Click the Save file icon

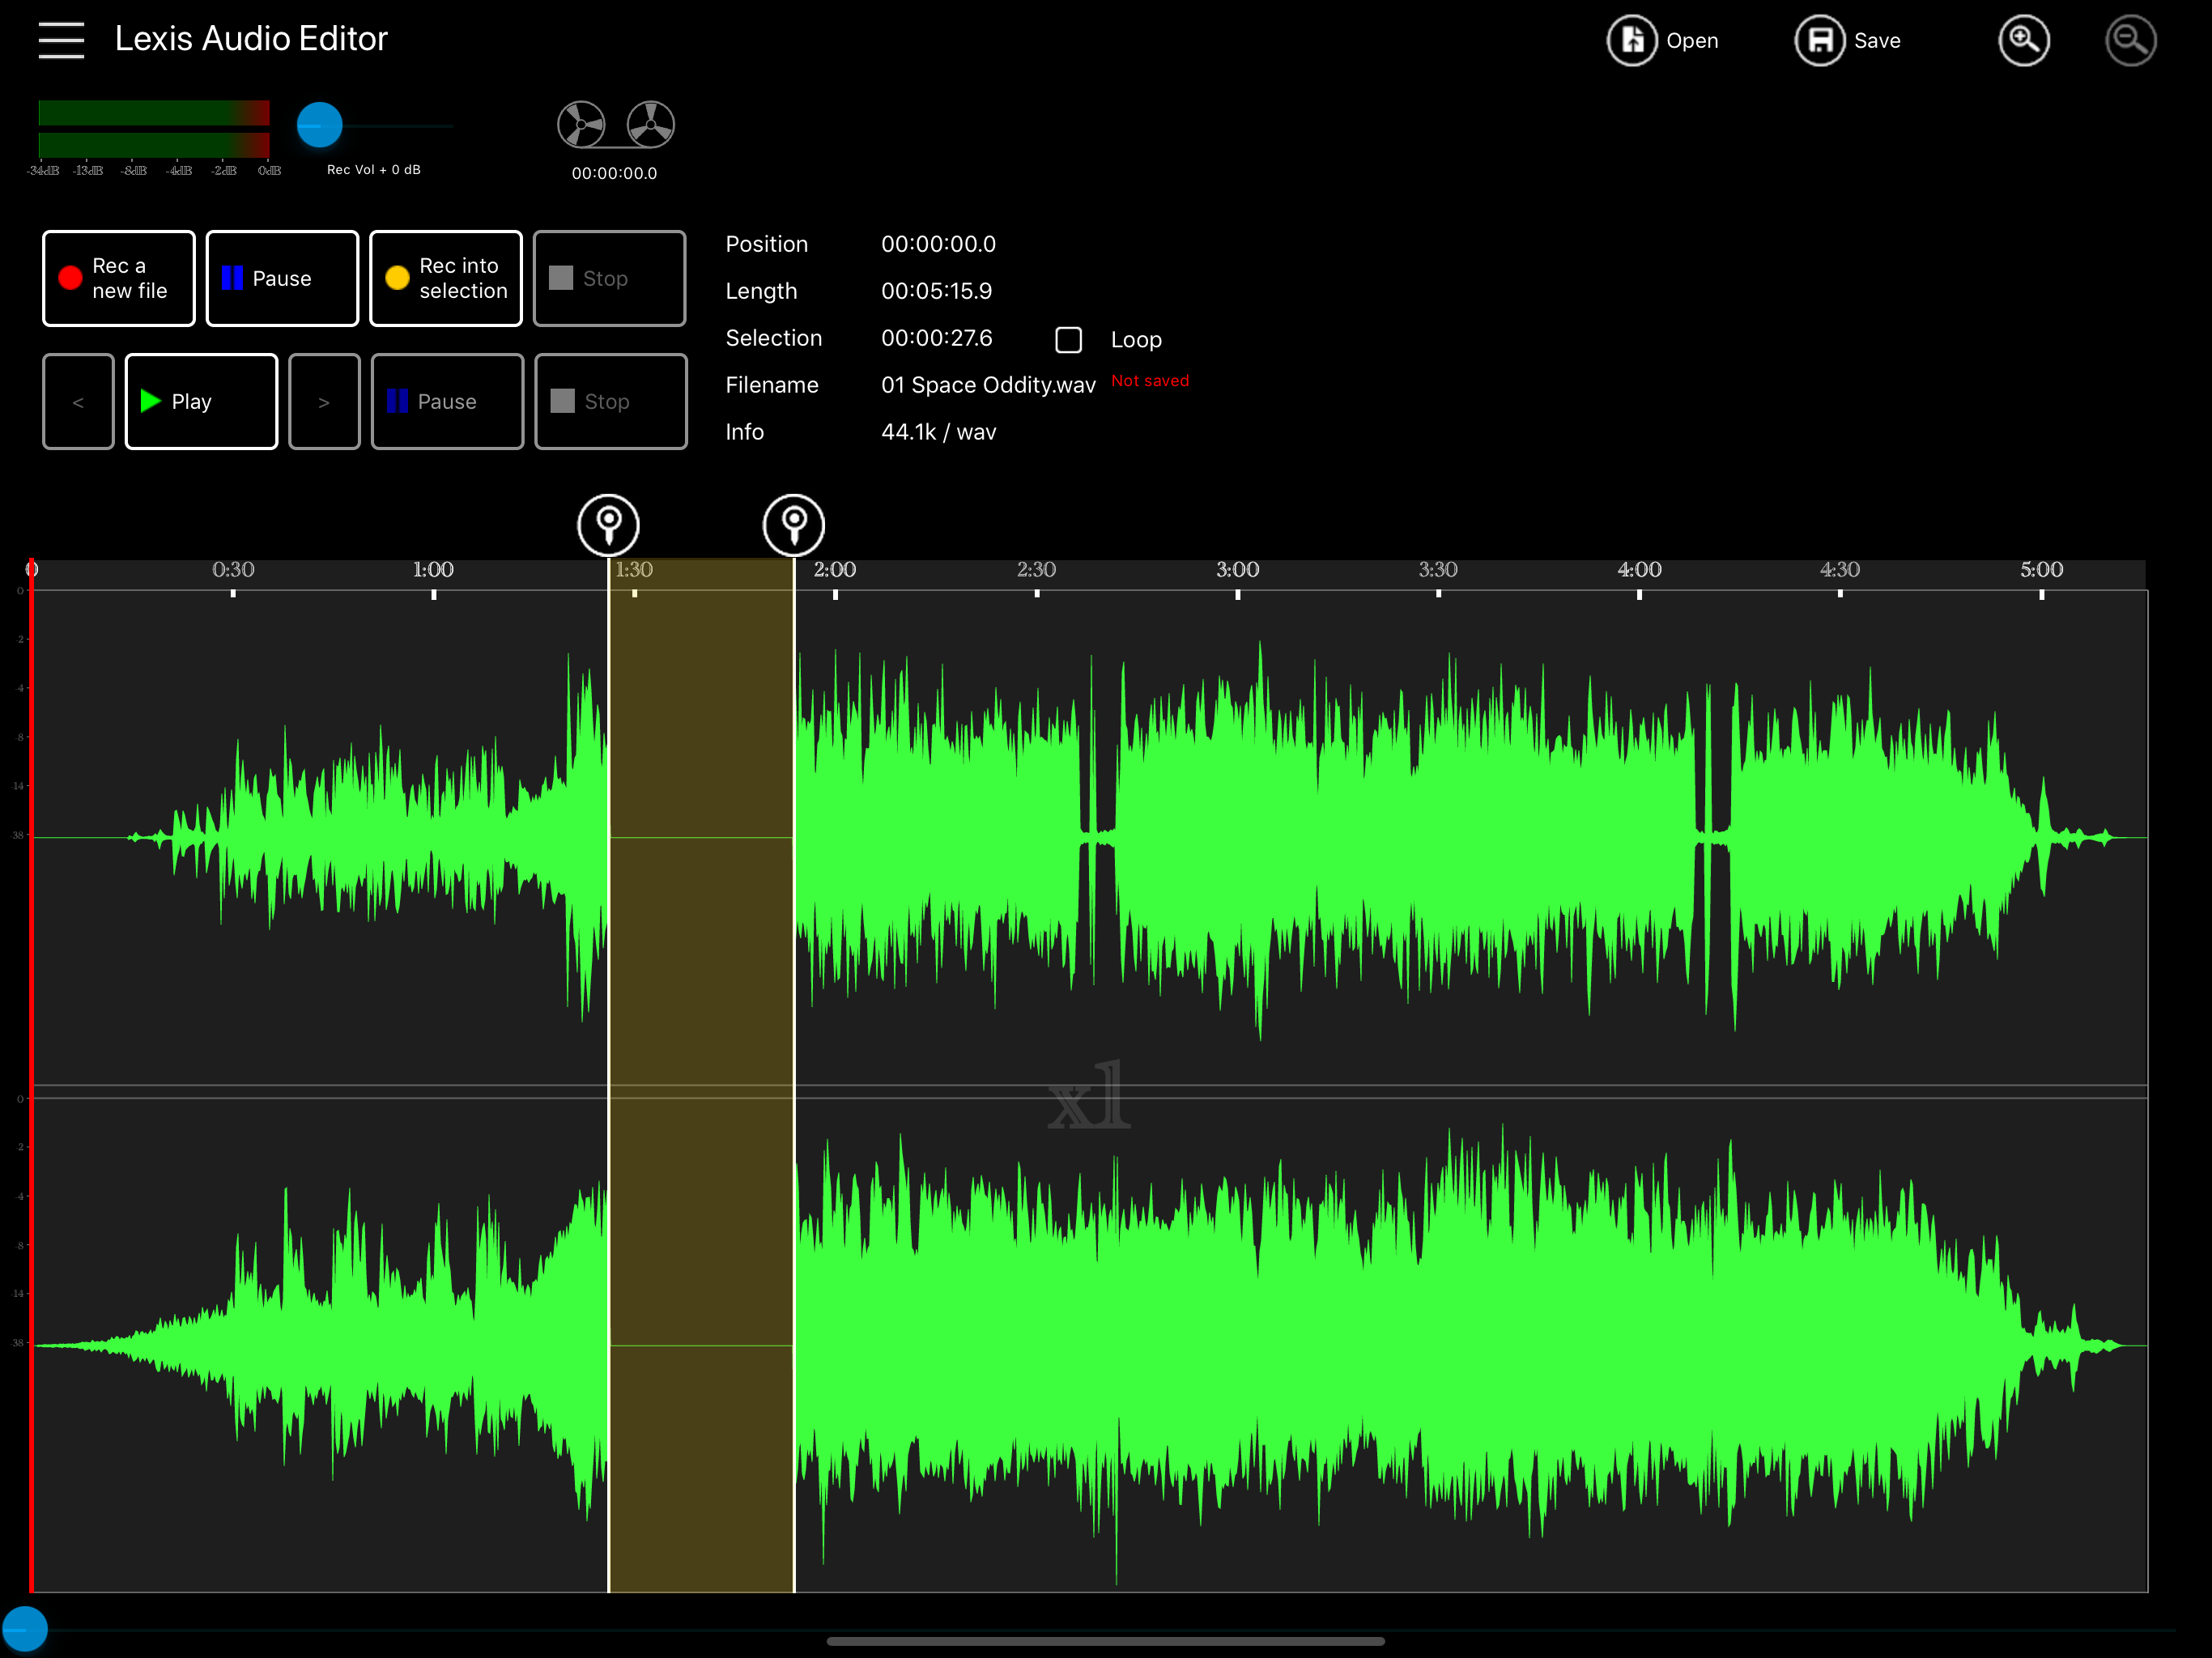tap(1819, 41)
